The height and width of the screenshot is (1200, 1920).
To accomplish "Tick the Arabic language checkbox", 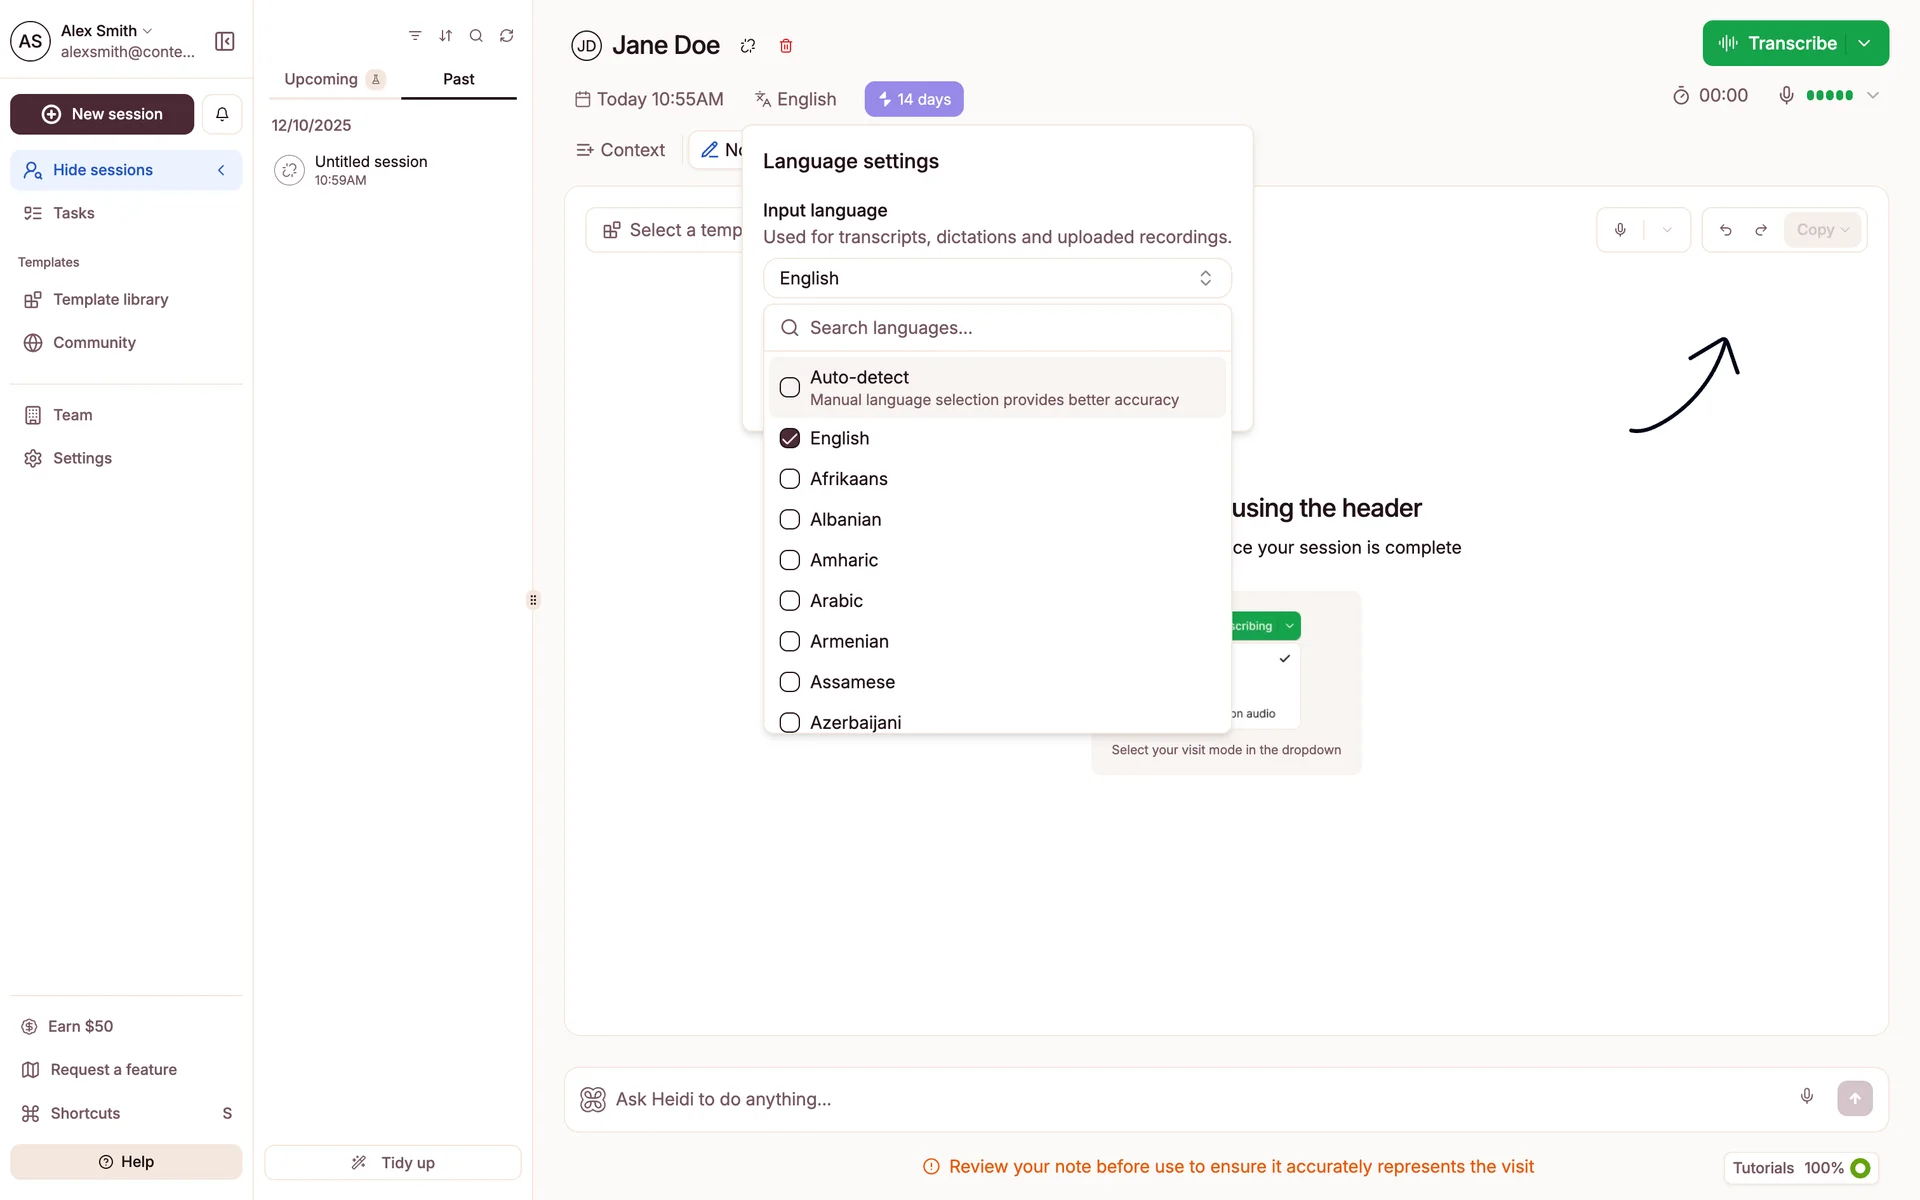I will (790, 601).
